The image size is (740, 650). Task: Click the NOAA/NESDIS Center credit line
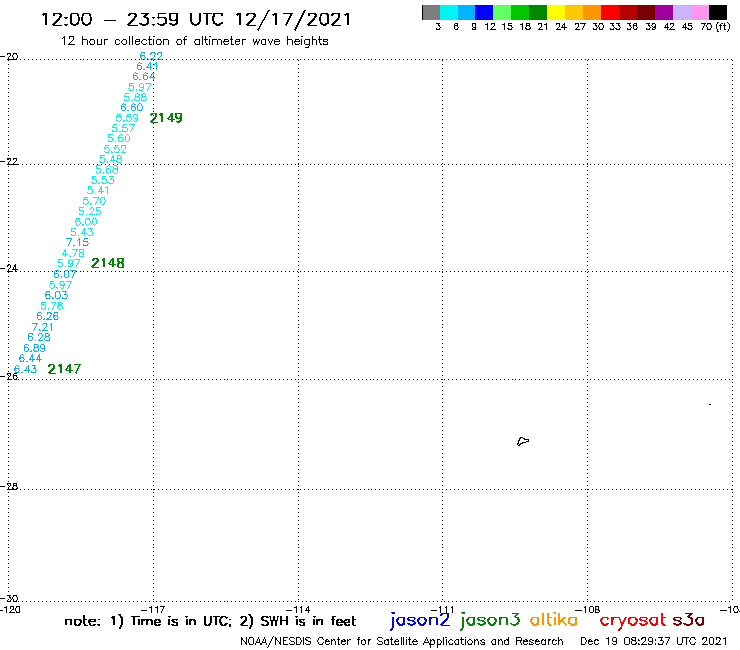402,642
